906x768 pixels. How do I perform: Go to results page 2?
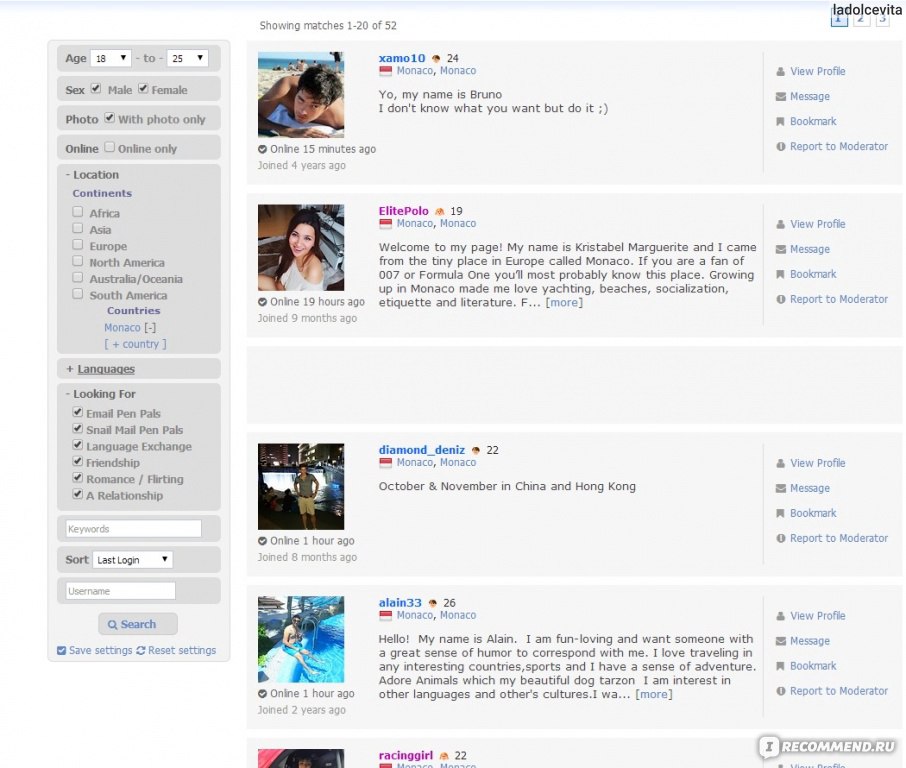click(861, 19)
